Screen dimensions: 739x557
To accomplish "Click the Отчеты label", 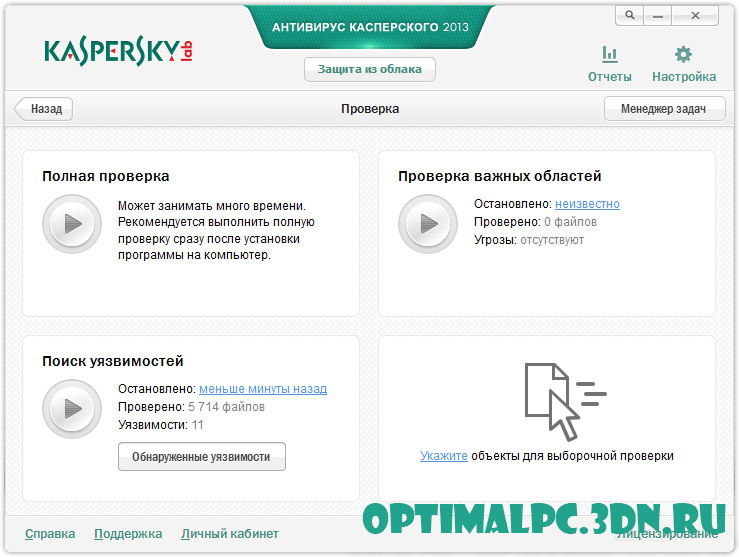I will 609,77.
